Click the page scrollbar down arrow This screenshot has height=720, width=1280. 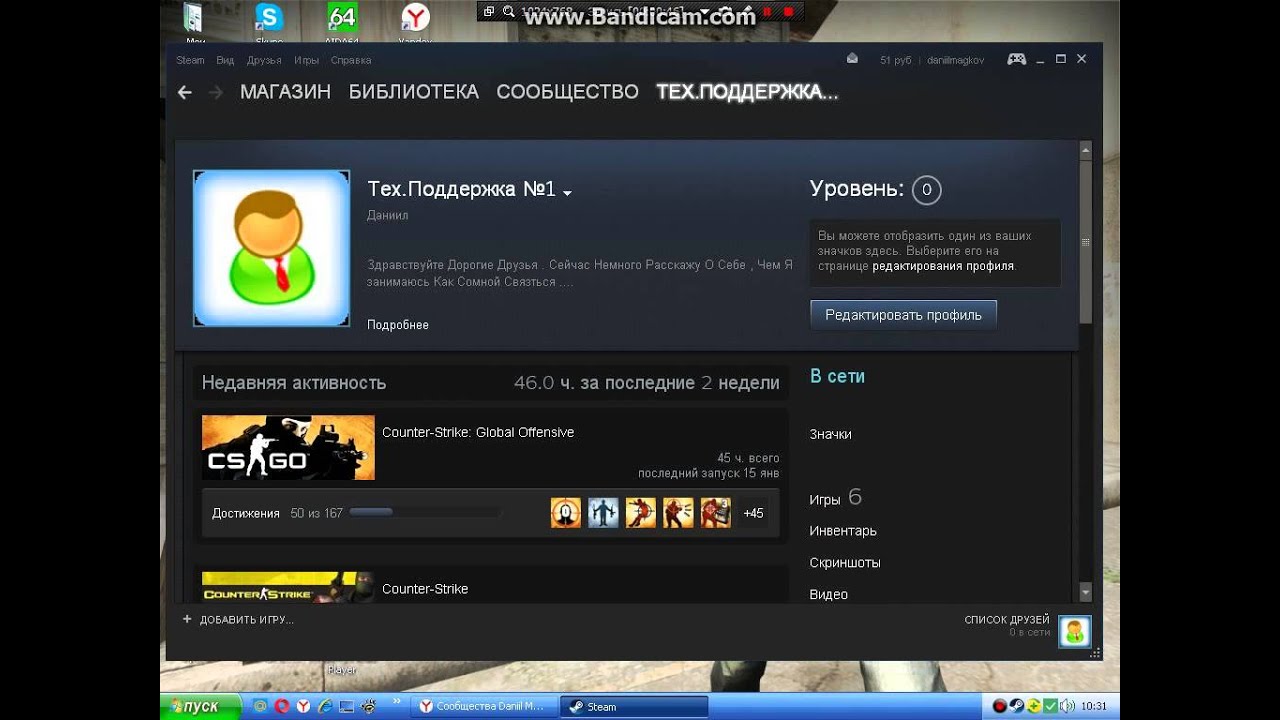click(1086, 592)
